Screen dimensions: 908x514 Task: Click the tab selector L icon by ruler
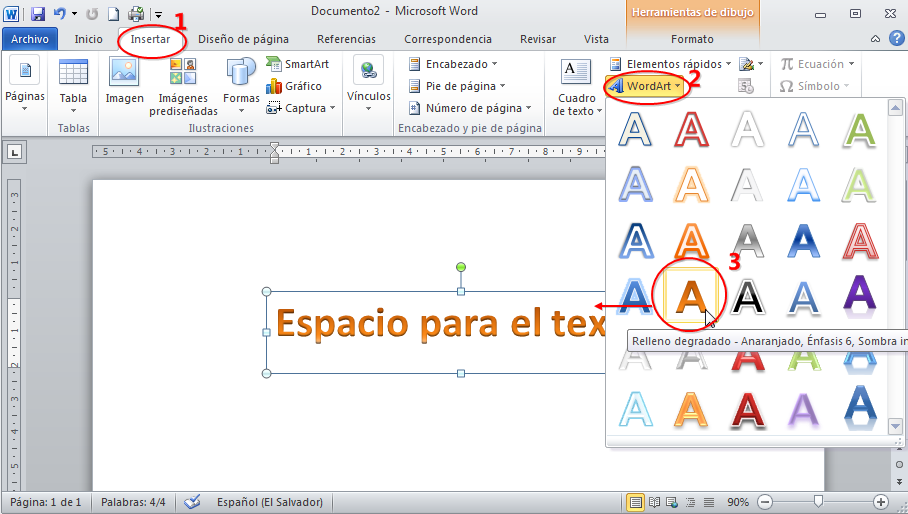point(14,152)
